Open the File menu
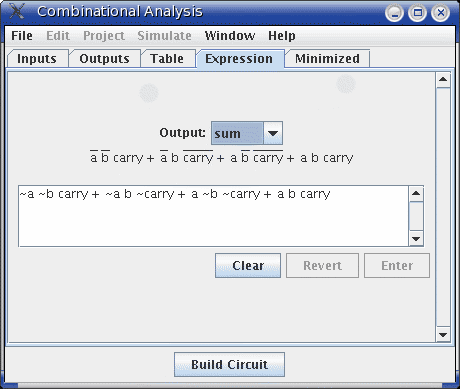460x389 pixels. click(22, 36)
